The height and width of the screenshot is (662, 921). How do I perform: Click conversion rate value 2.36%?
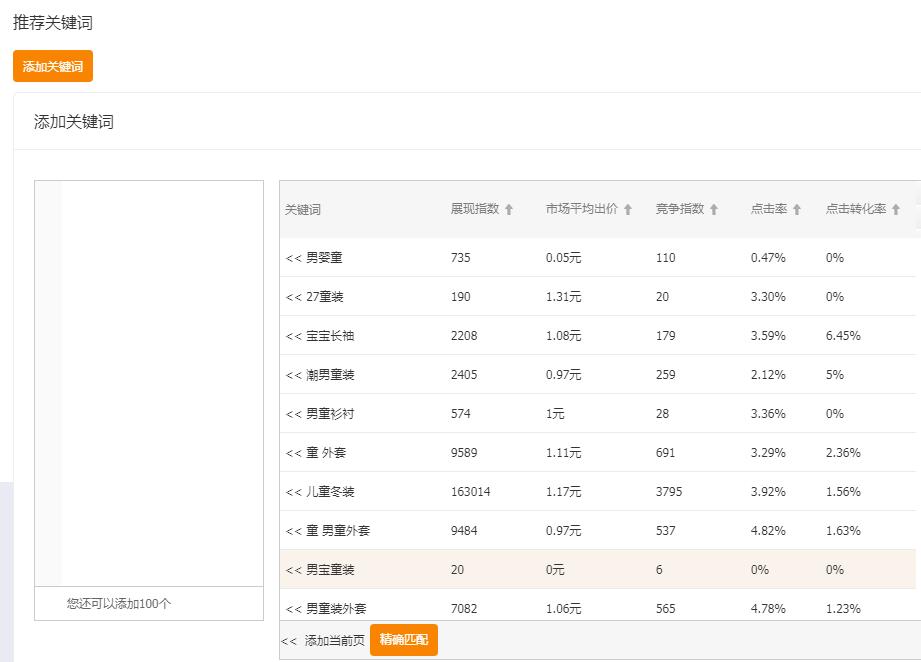[843, 453]
